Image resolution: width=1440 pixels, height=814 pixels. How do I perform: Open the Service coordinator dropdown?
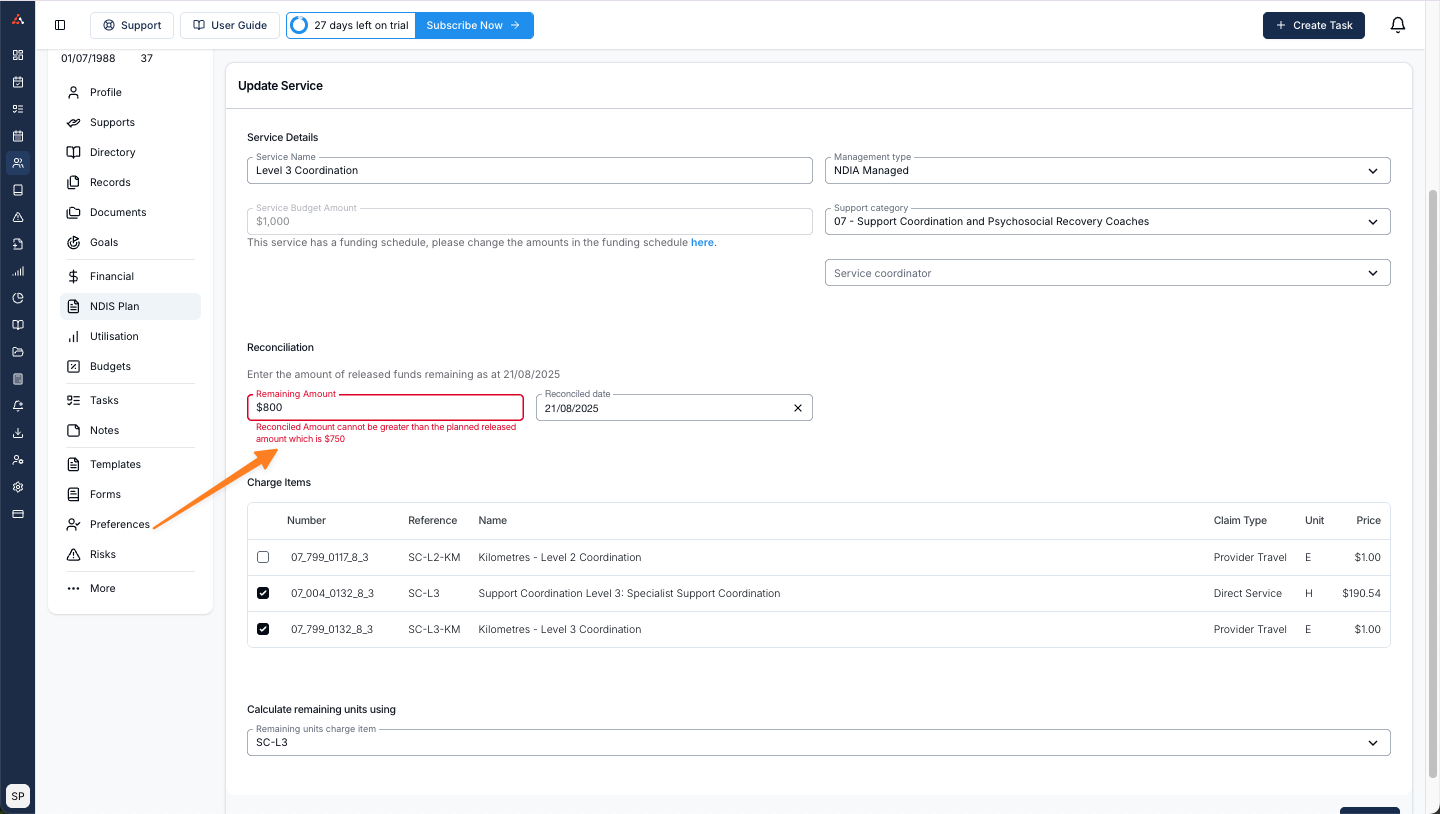click(1107, 272)
